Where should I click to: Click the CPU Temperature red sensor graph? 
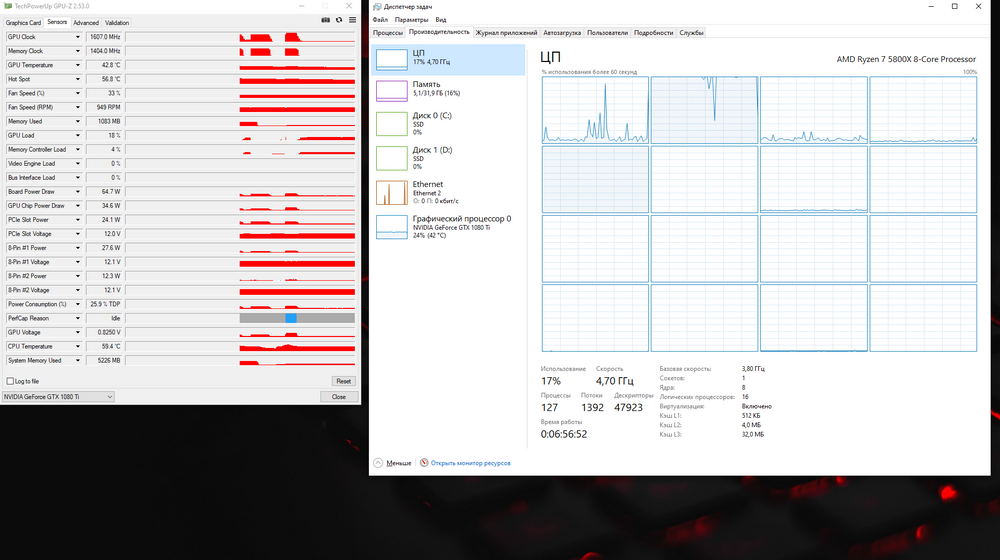coord(297,346)
